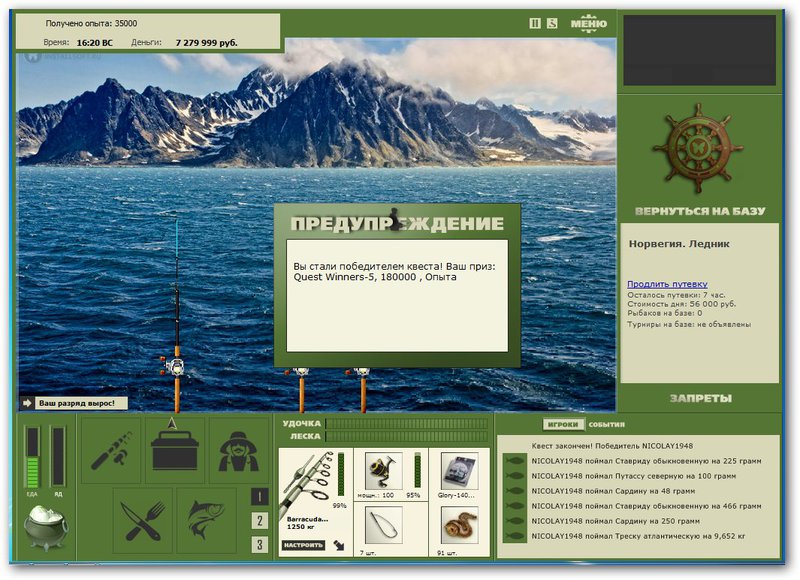
Task: Select the Glory-140 line item
Action: click(459, 471)
